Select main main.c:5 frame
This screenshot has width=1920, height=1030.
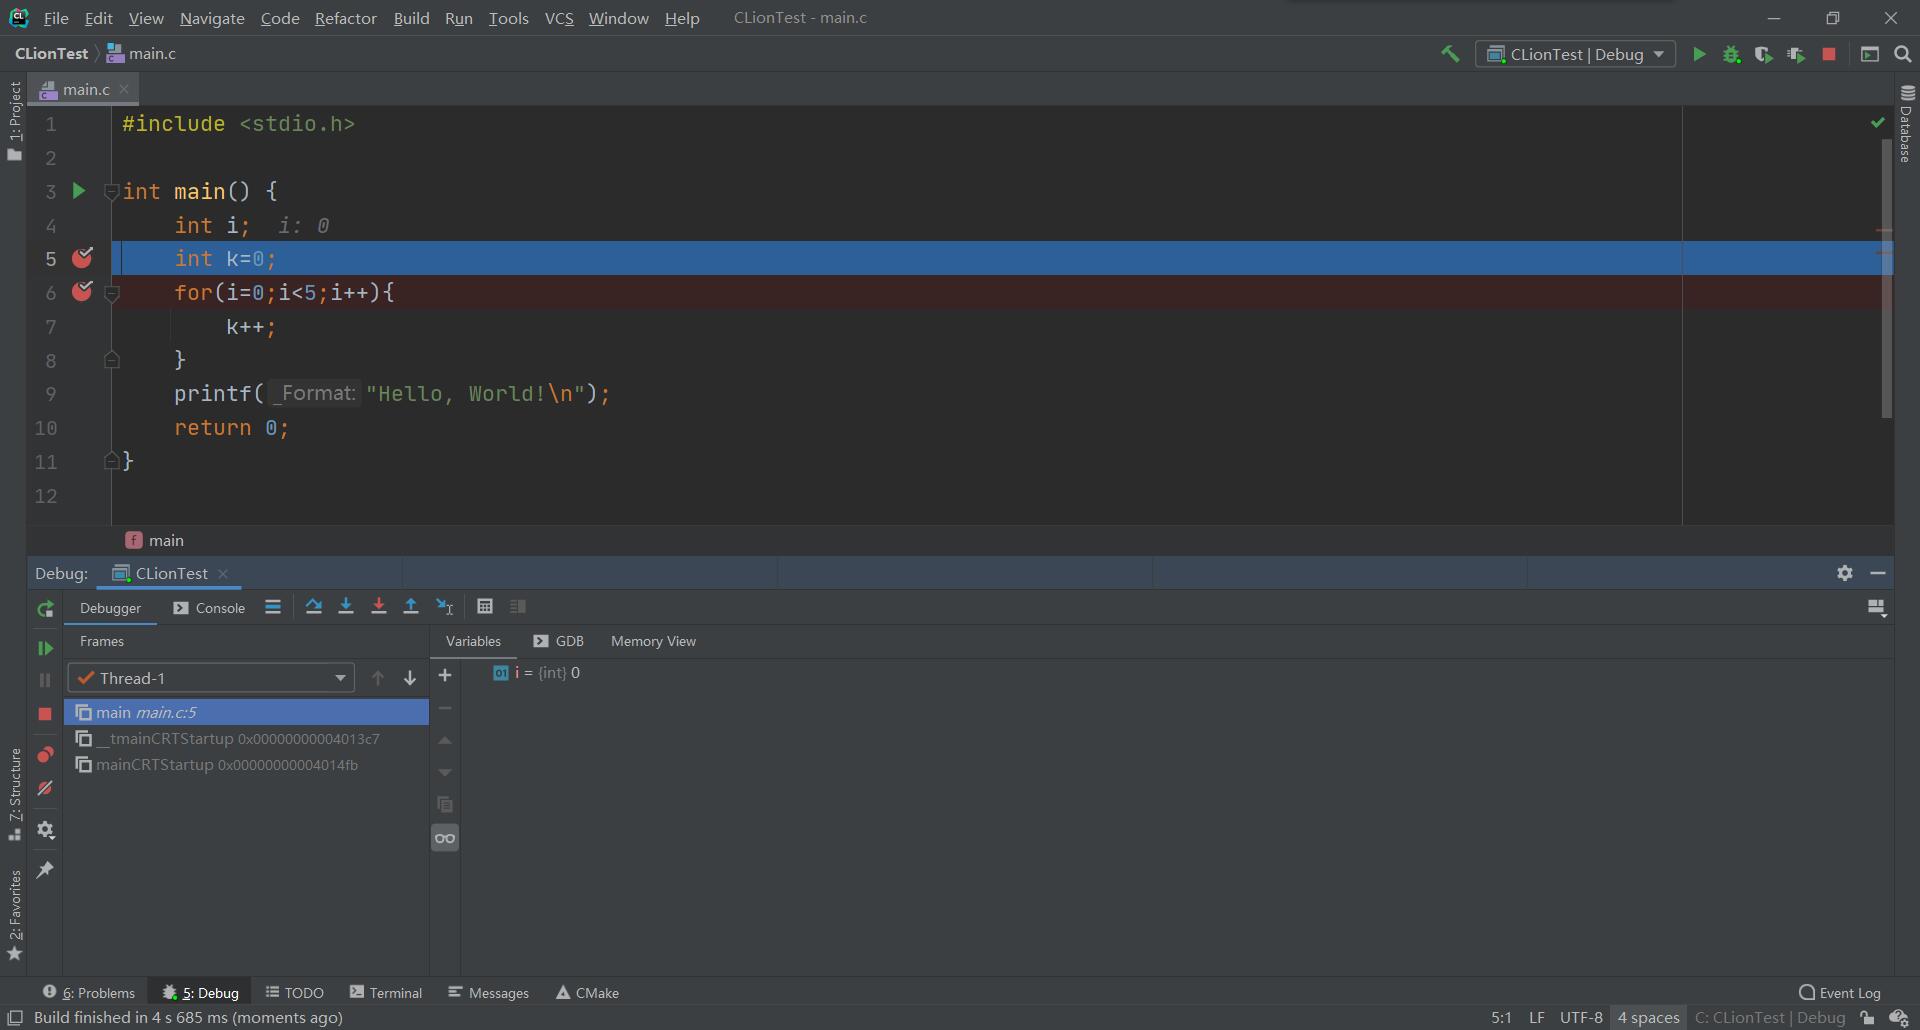(246, 712)
